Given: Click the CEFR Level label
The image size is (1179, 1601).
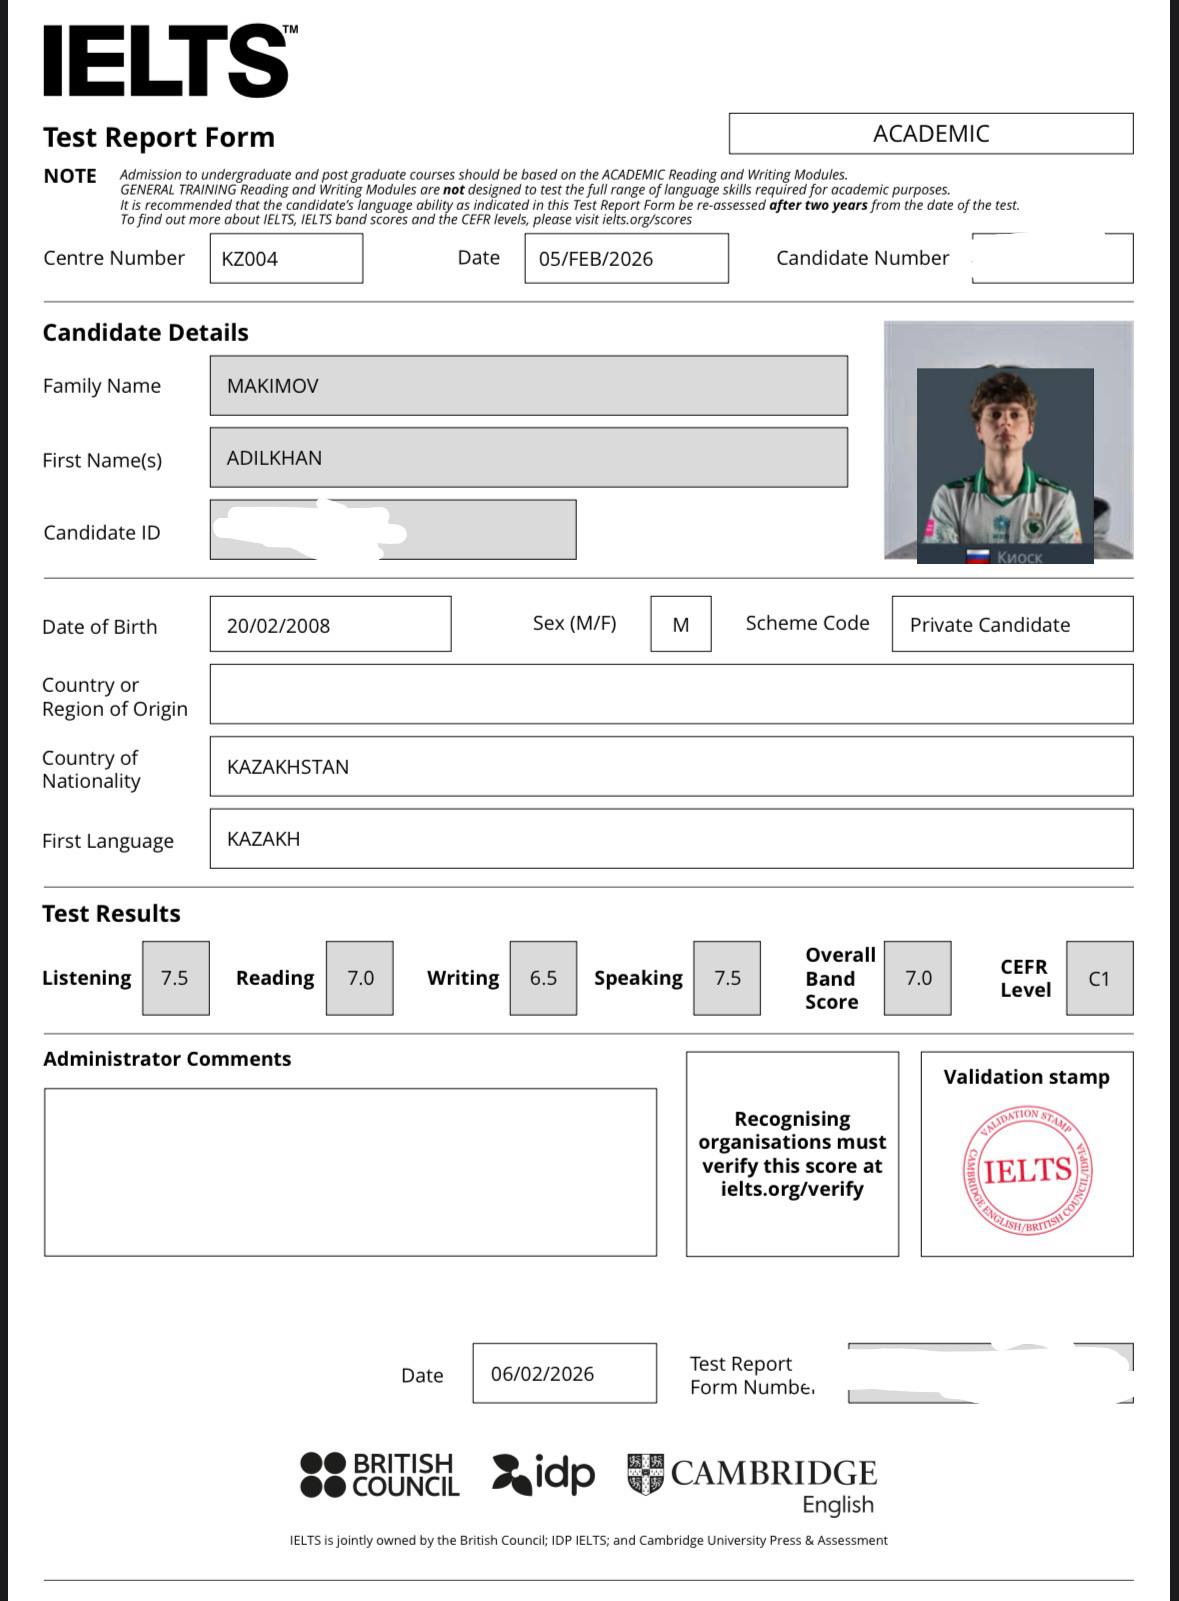Looking at the screenshot, I should point(1026,978).
